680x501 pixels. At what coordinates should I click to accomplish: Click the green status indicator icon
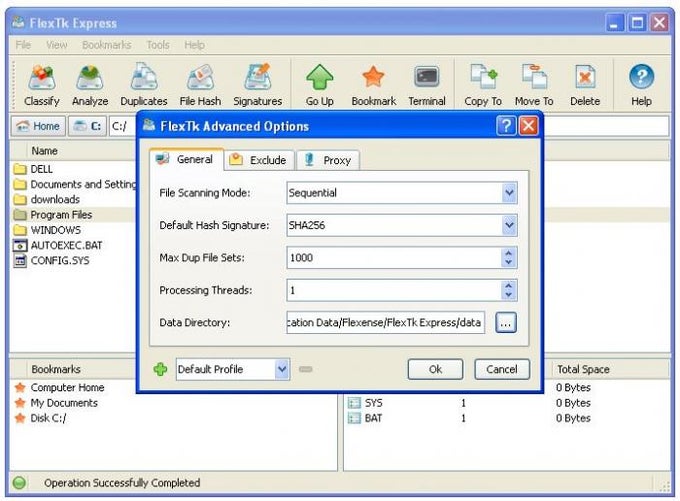pyautogui.click(x=19, y=483)
